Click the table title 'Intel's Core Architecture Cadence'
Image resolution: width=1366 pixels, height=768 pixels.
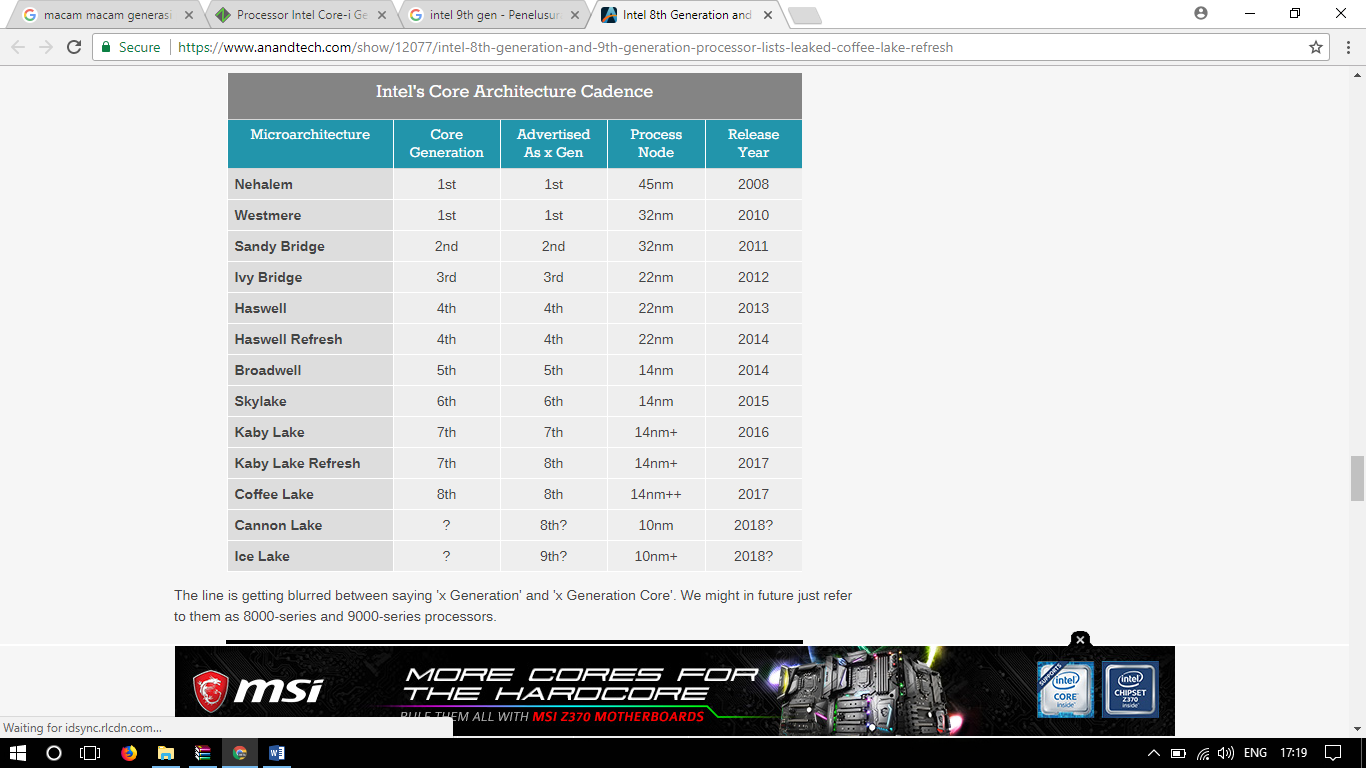coord(514,91)
